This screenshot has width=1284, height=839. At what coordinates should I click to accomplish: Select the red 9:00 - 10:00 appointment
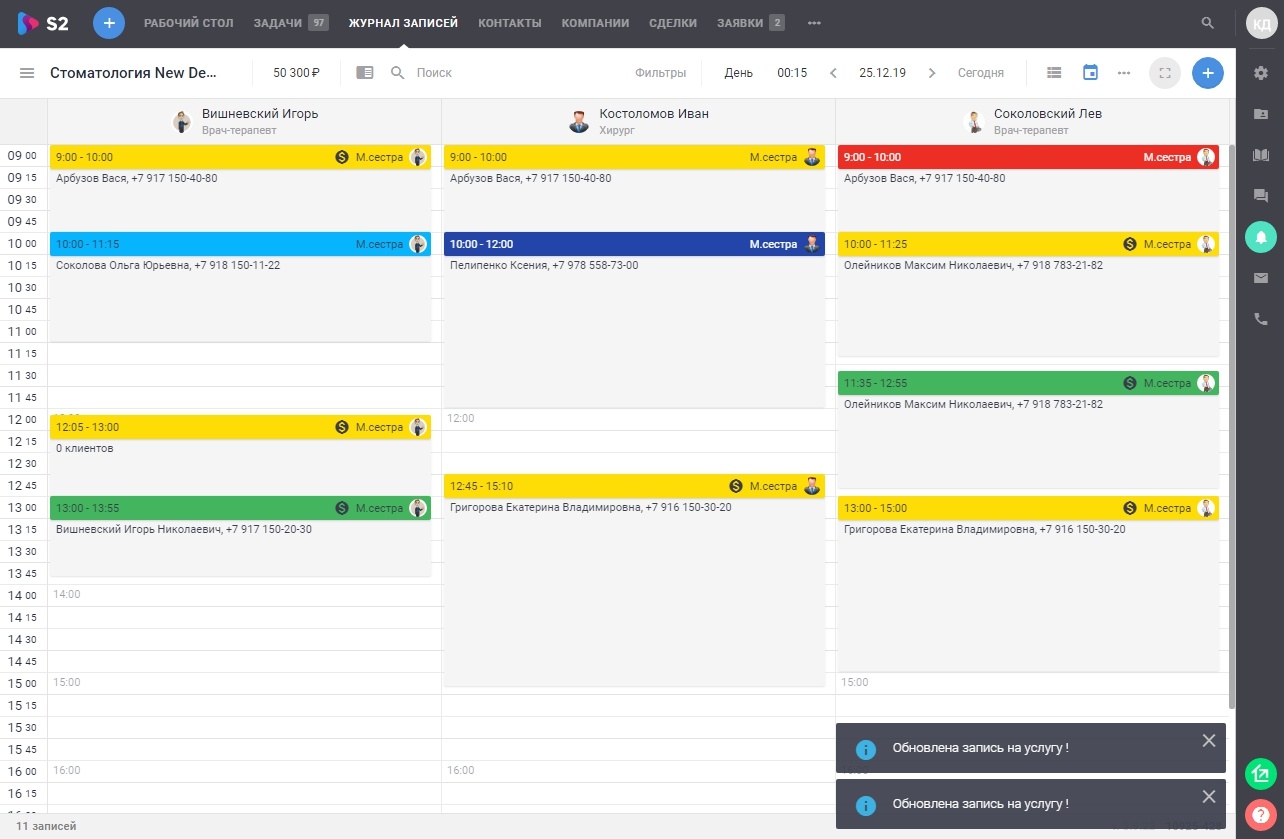1028,157
